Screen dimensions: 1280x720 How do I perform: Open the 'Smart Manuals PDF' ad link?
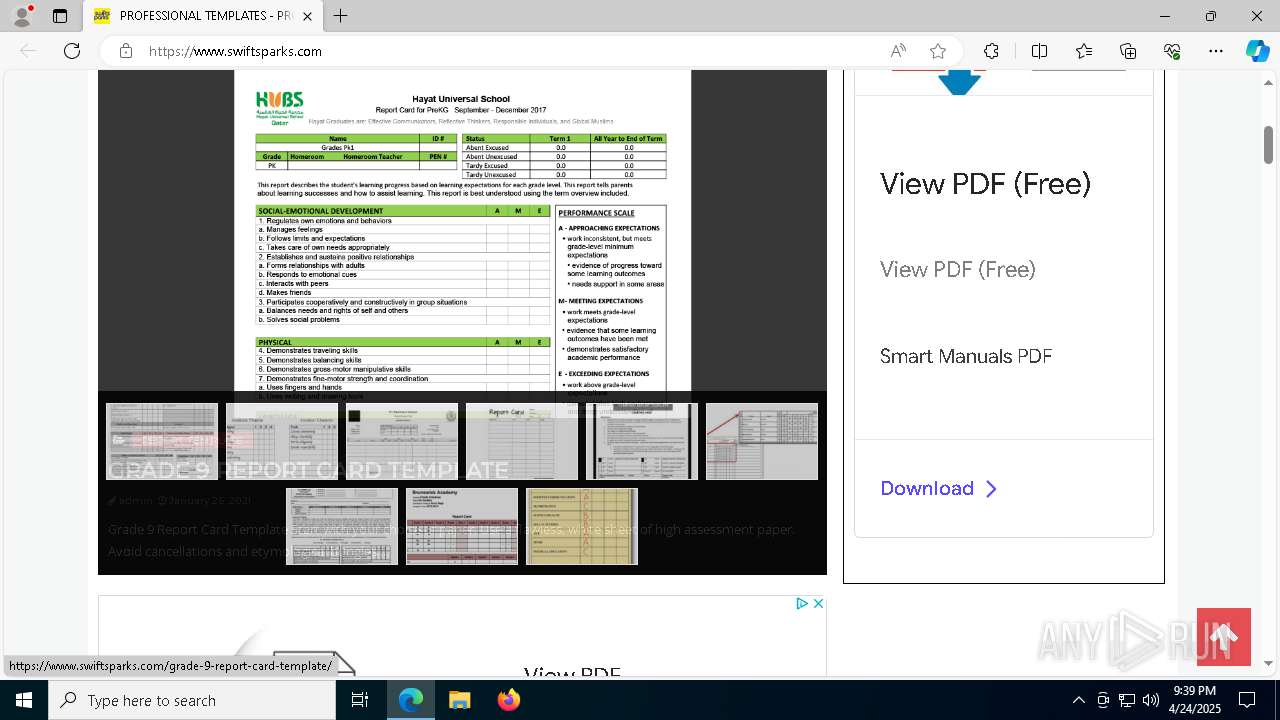point(965,356)
